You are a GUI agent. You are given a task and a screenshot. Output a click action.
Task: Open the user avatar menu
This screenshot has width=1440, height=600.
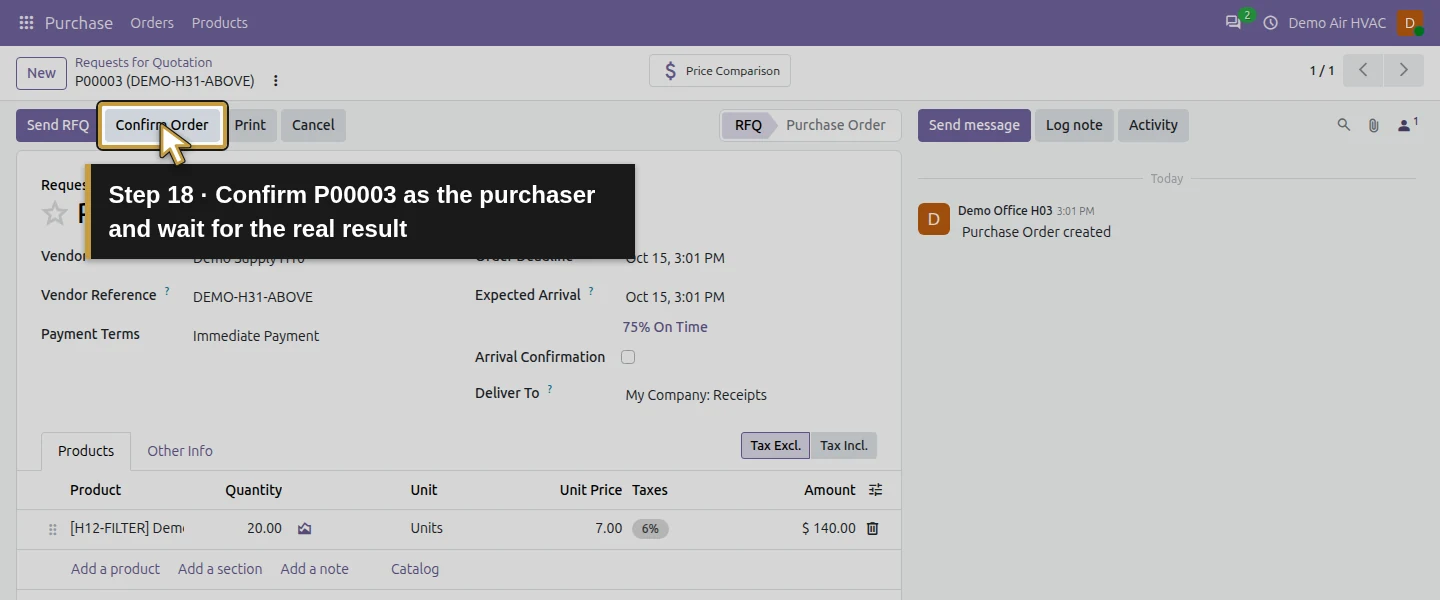[1410, 22]
